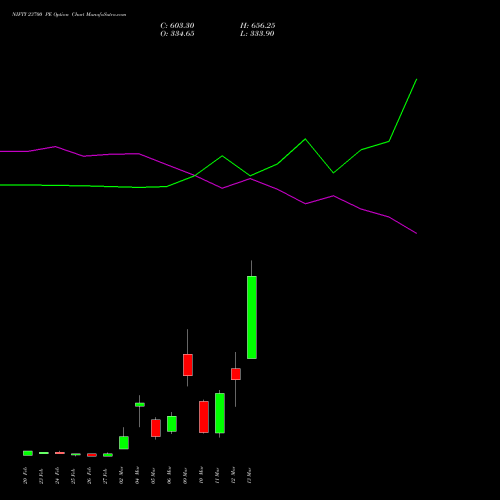Select the high value 'H: 656.25'
This screenshot has height=500, width=500.
click(258, 26)
